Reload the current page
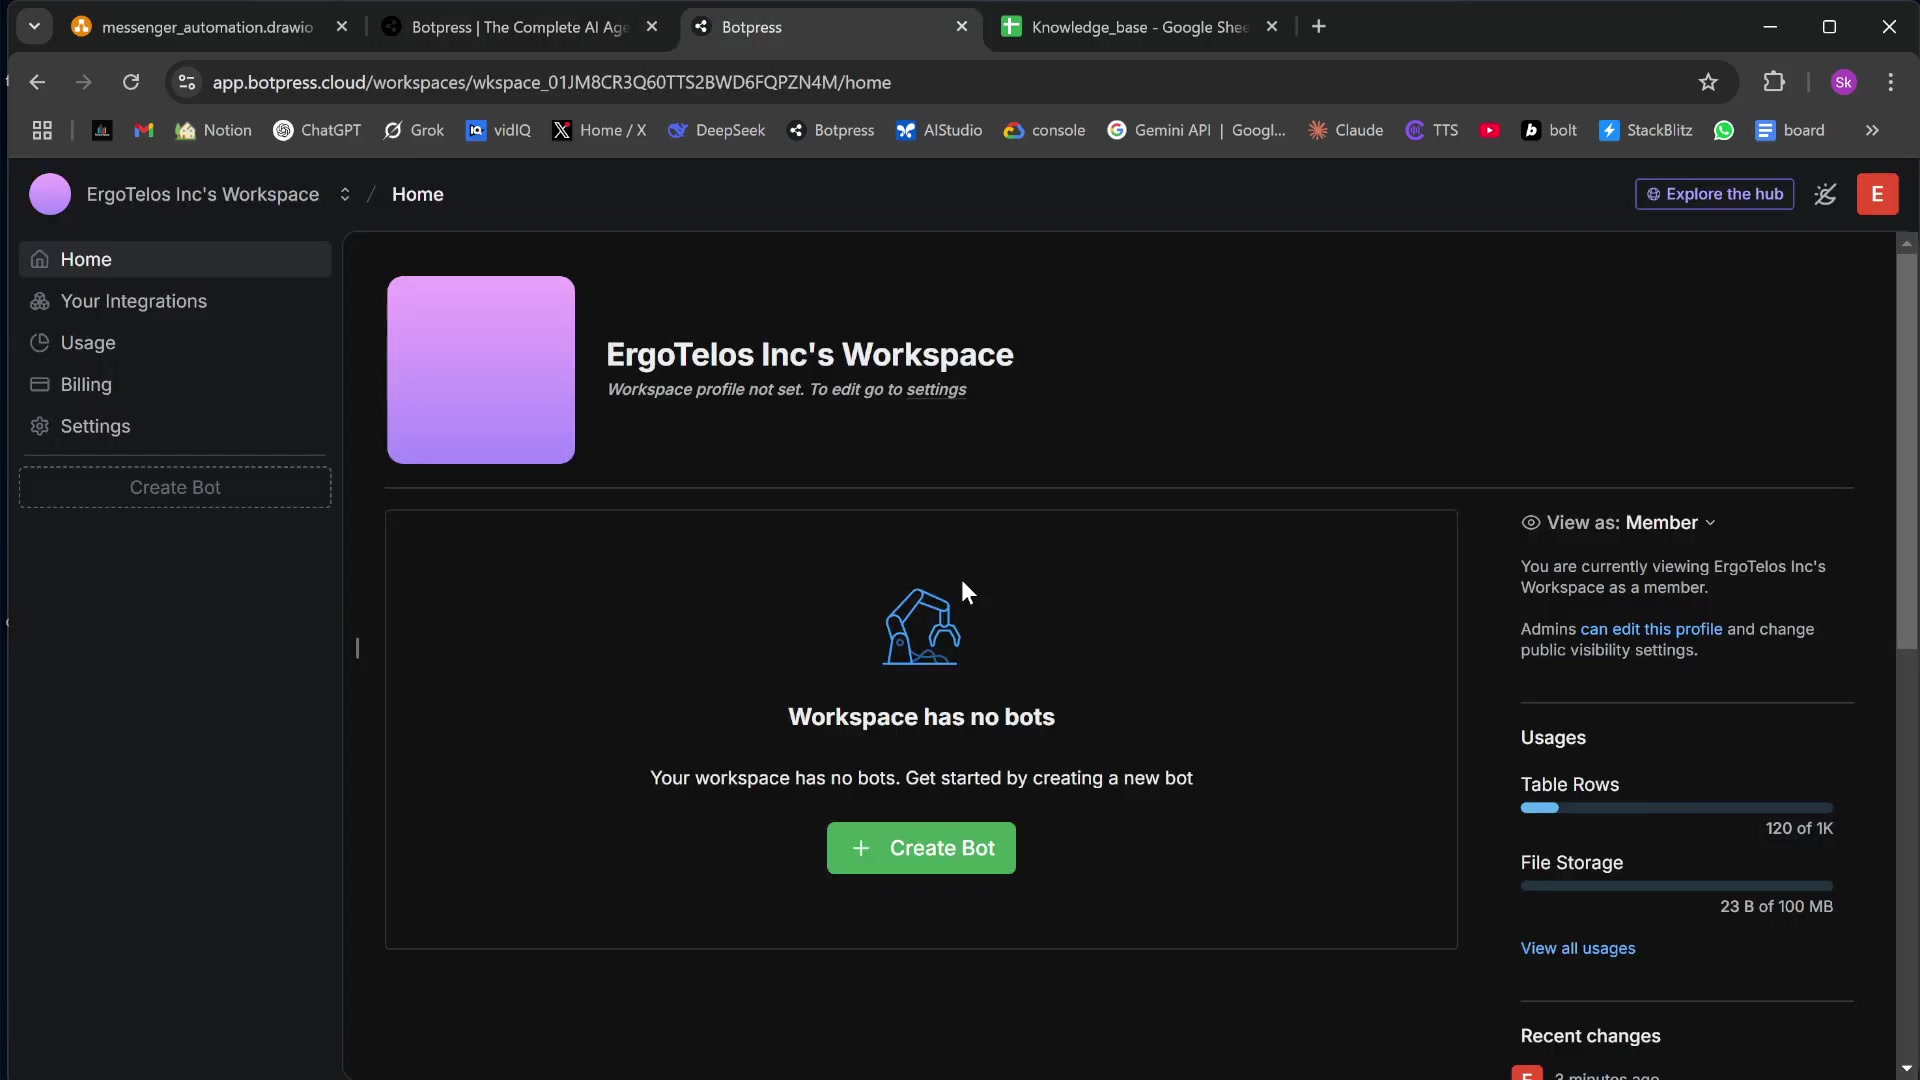Screen dimensions: 1920x1080 click(x=131, y=82)
